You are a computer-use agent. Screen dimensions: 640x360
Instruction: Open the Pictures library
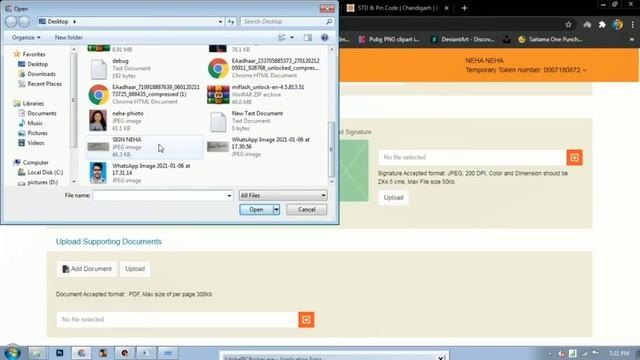coord(33,133)
